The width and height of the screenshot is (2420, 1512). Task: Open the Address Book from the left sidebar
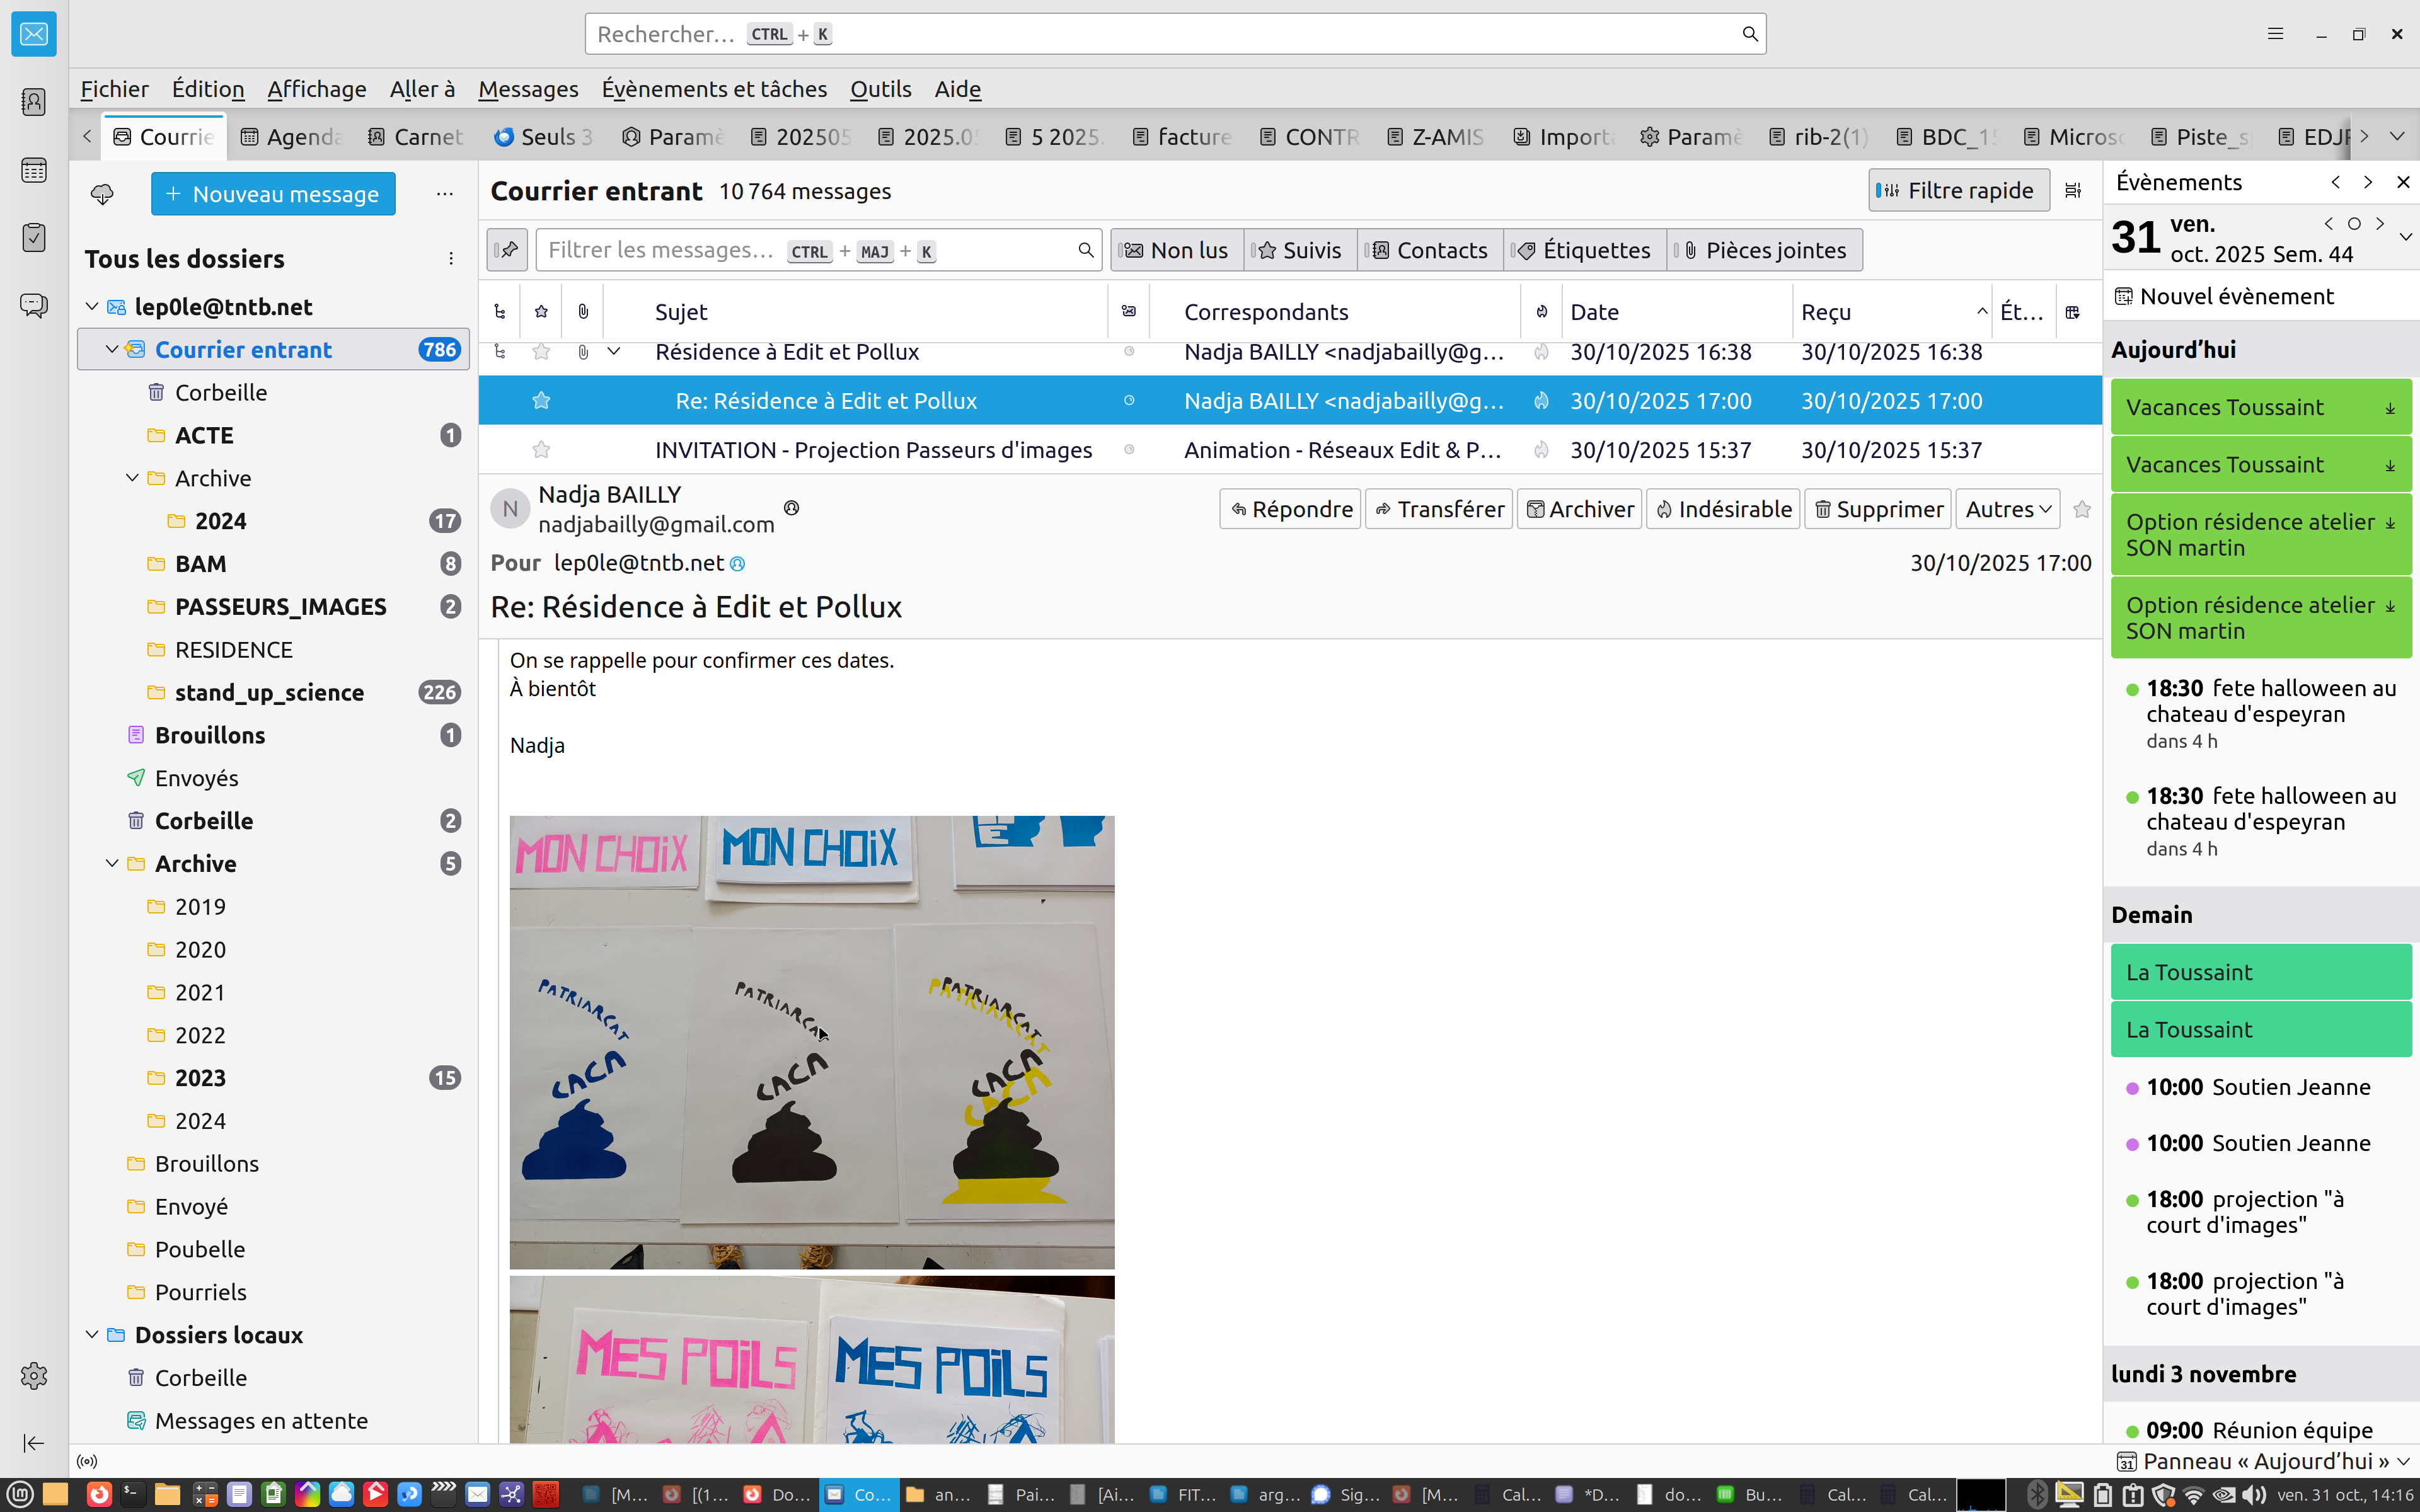[33, 102]
